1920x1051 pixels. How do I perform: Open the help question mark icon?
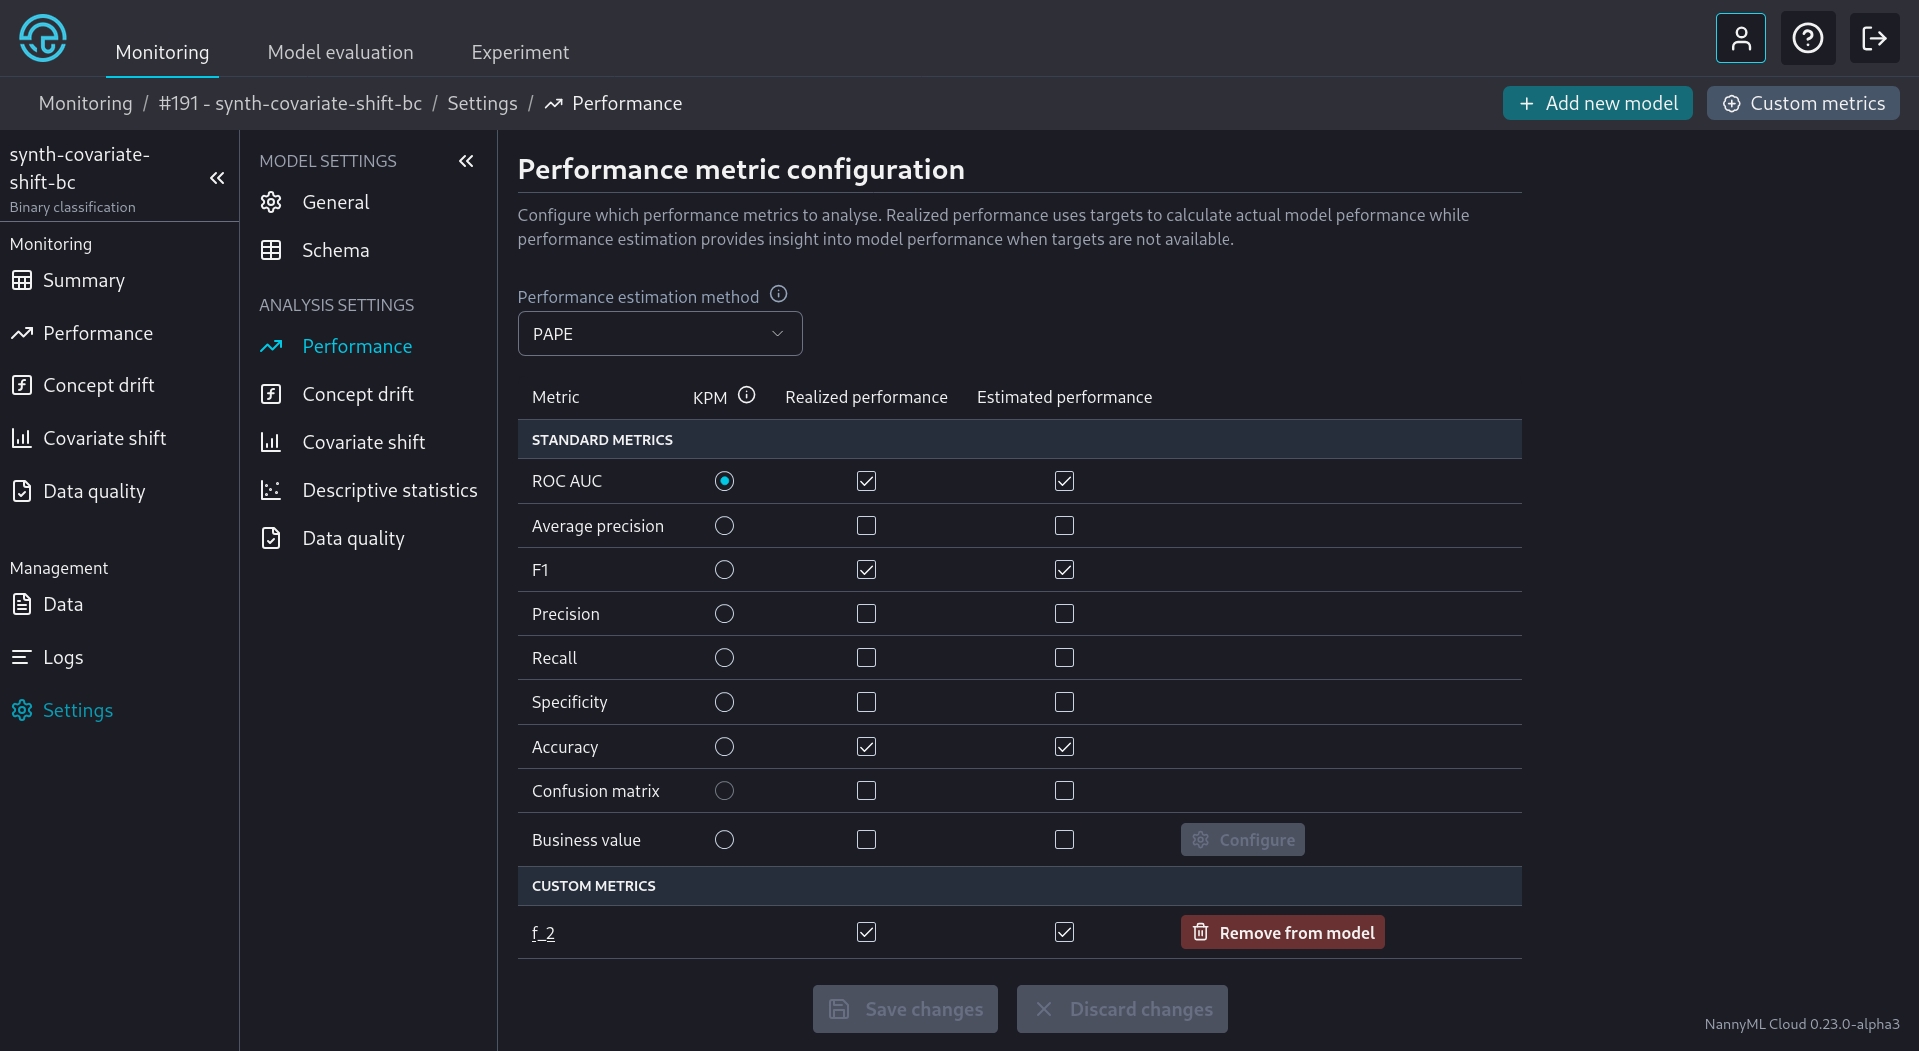point(1807,39)
